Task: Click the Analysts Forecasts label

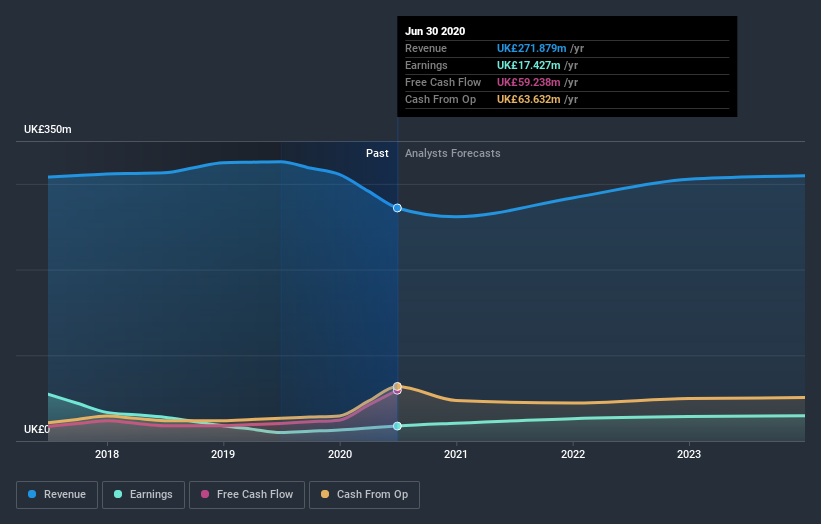Action: (x=452, y=153)
